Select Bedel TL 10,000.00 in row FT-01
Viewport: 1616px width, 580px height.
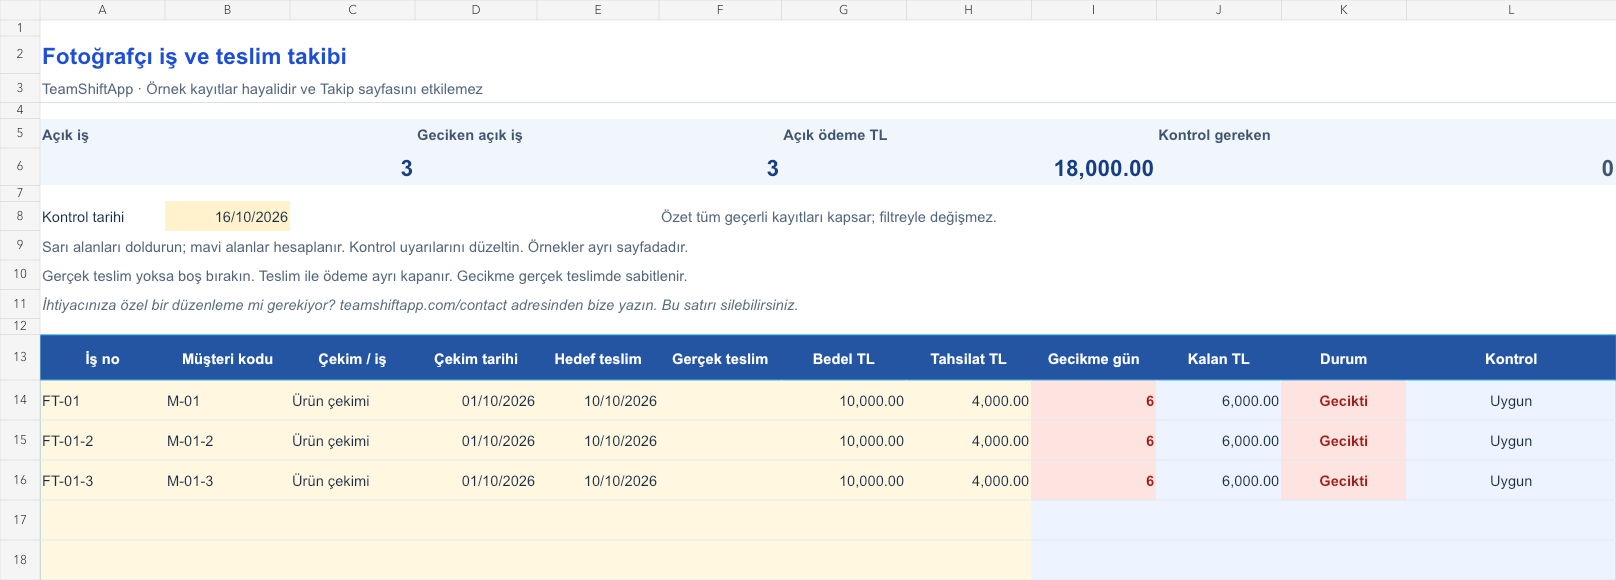[x=843, y=400]
